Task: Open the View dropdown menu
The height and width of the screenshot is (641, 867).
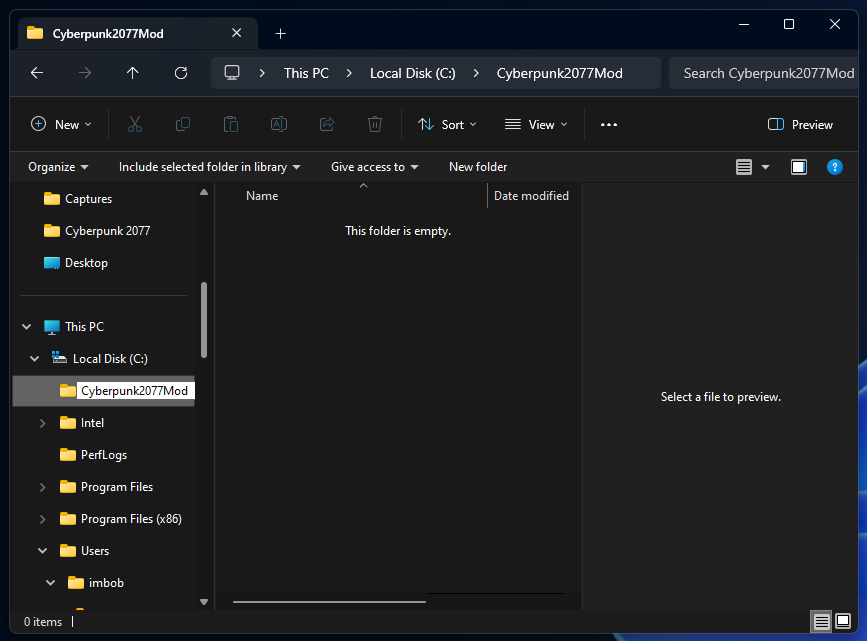Action: (x=536, y=124)
